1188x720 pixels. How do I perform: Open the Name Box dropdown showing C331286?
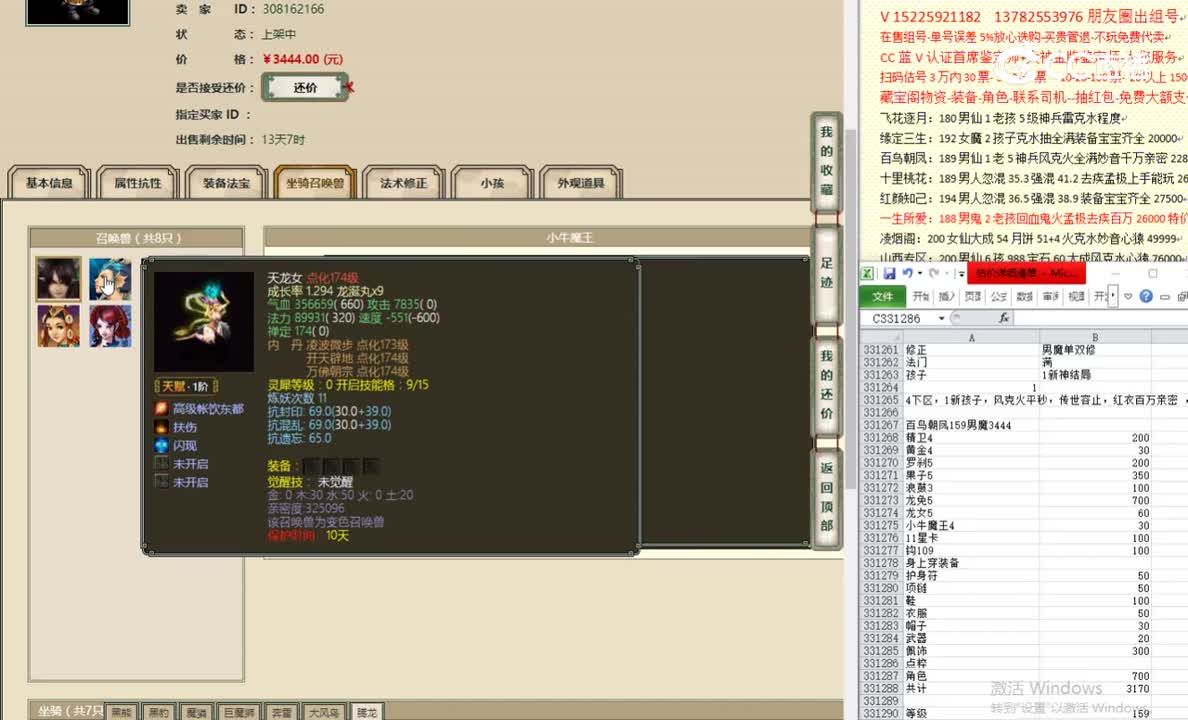[x=940, y=317]
